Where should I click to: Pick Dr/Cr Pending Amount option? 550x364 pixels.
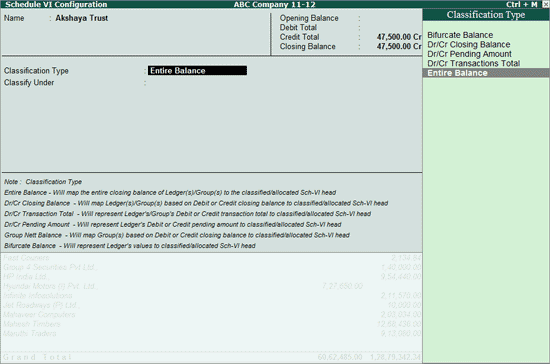[469, 54]
